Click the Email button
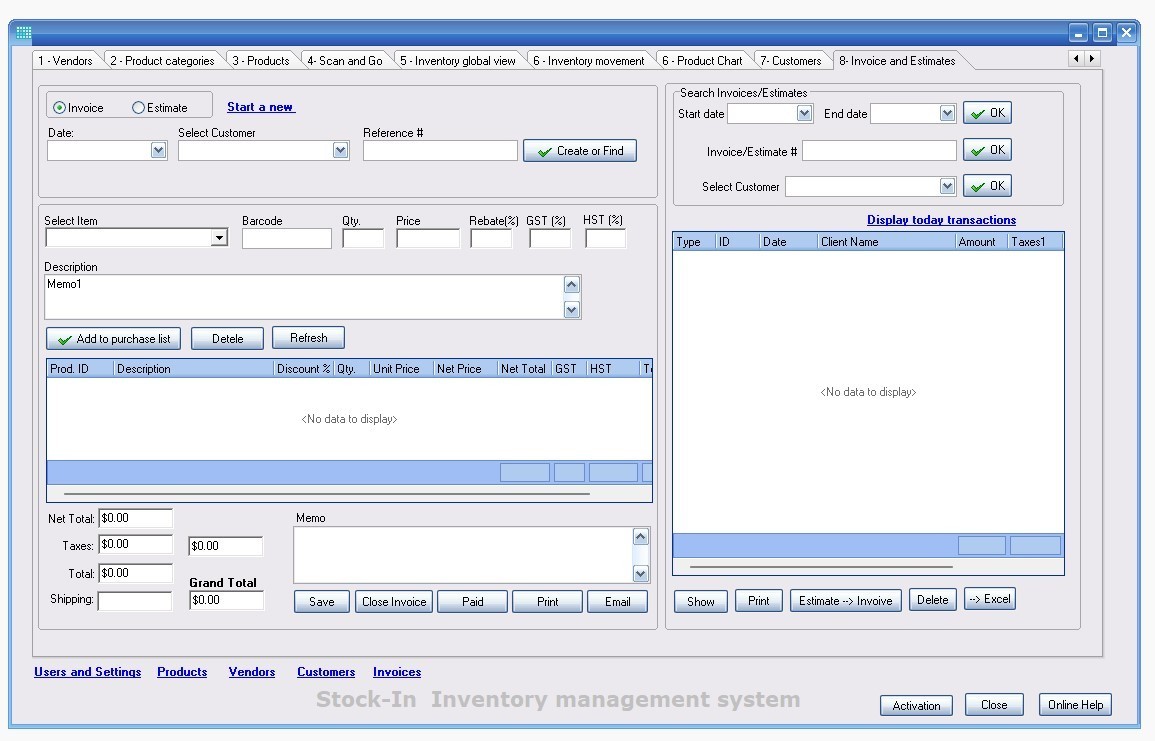Image resolution: width=1155 pixels, height=741 pixels. pyautogui.click(x=617, y=602)
